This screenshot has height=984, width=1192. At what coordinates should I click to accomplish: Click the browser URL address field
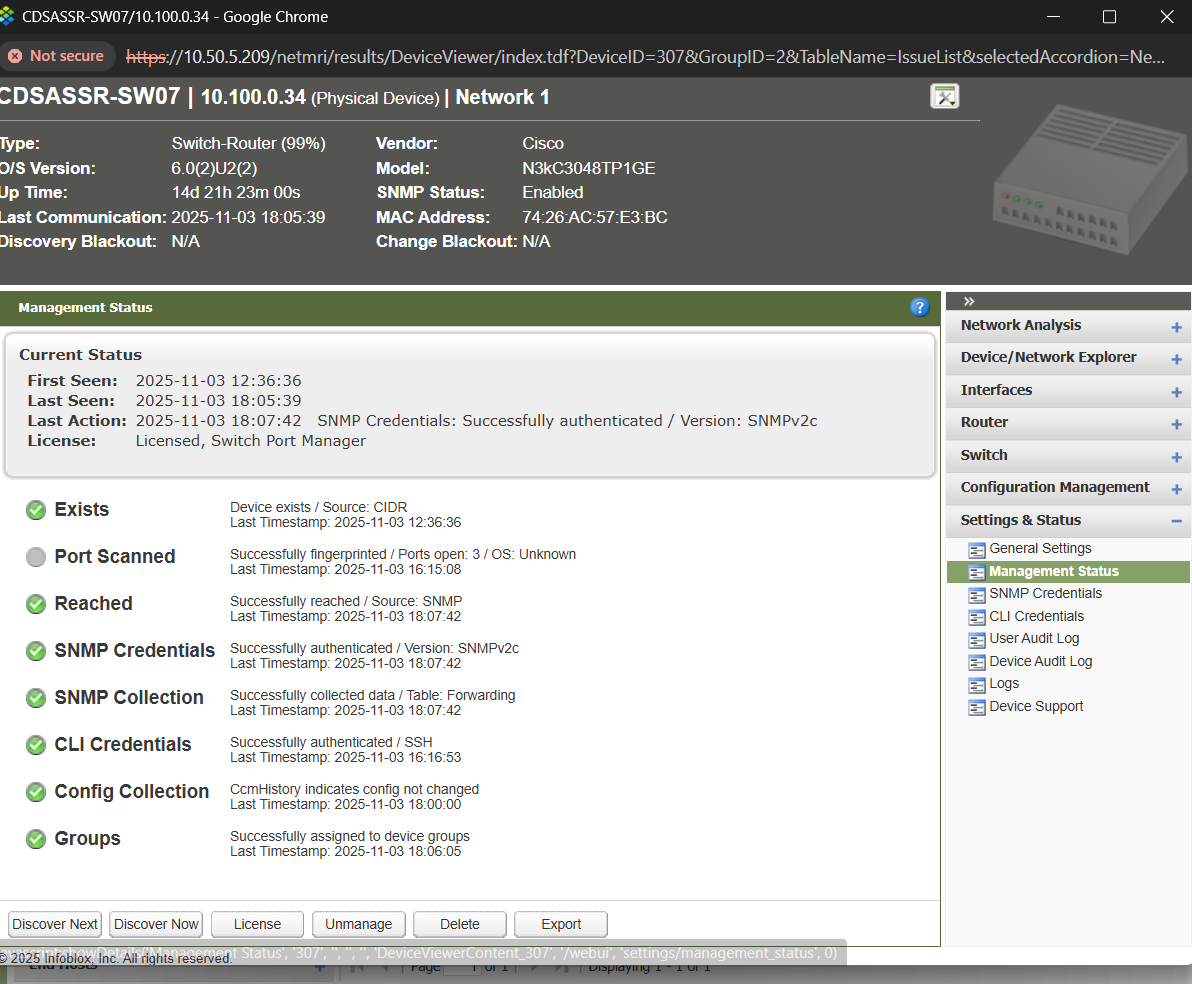645,57
